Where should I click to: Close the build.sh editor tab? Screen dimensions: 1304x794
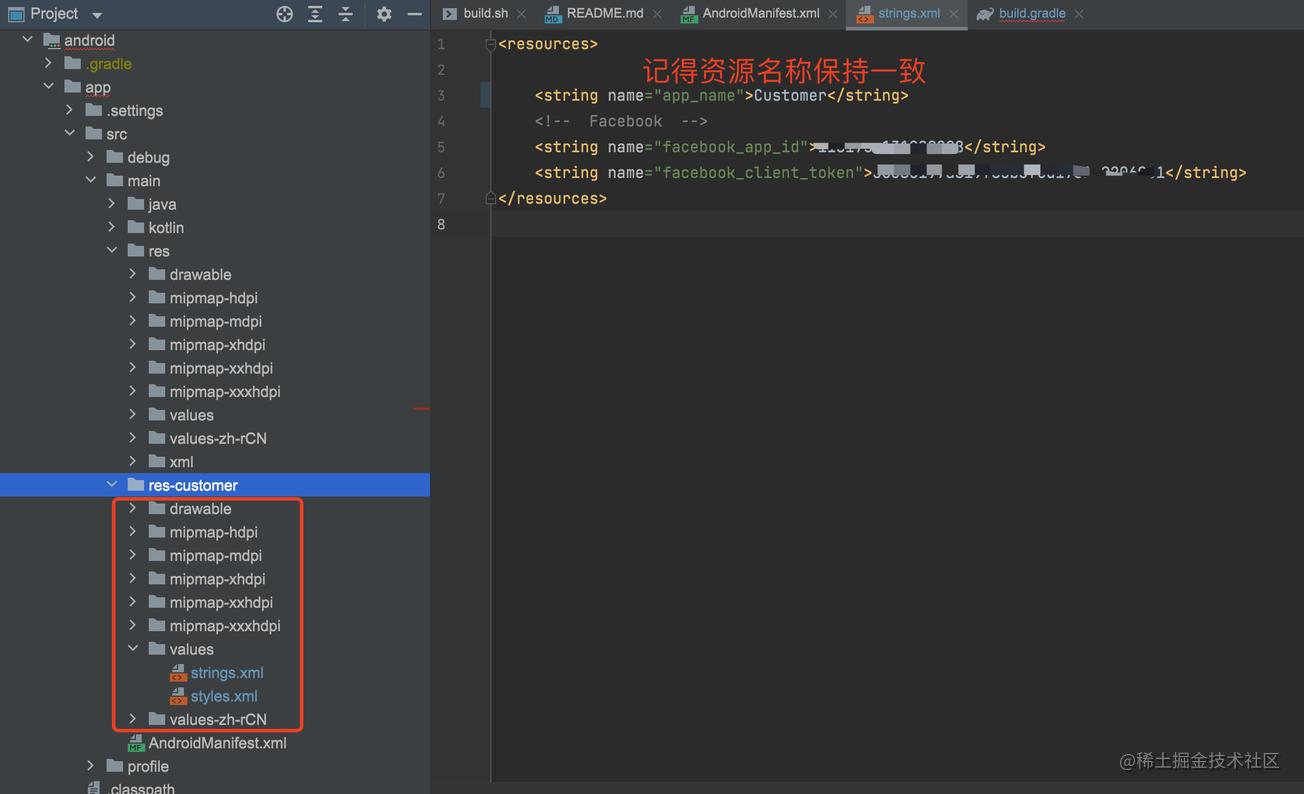(521, 14)
